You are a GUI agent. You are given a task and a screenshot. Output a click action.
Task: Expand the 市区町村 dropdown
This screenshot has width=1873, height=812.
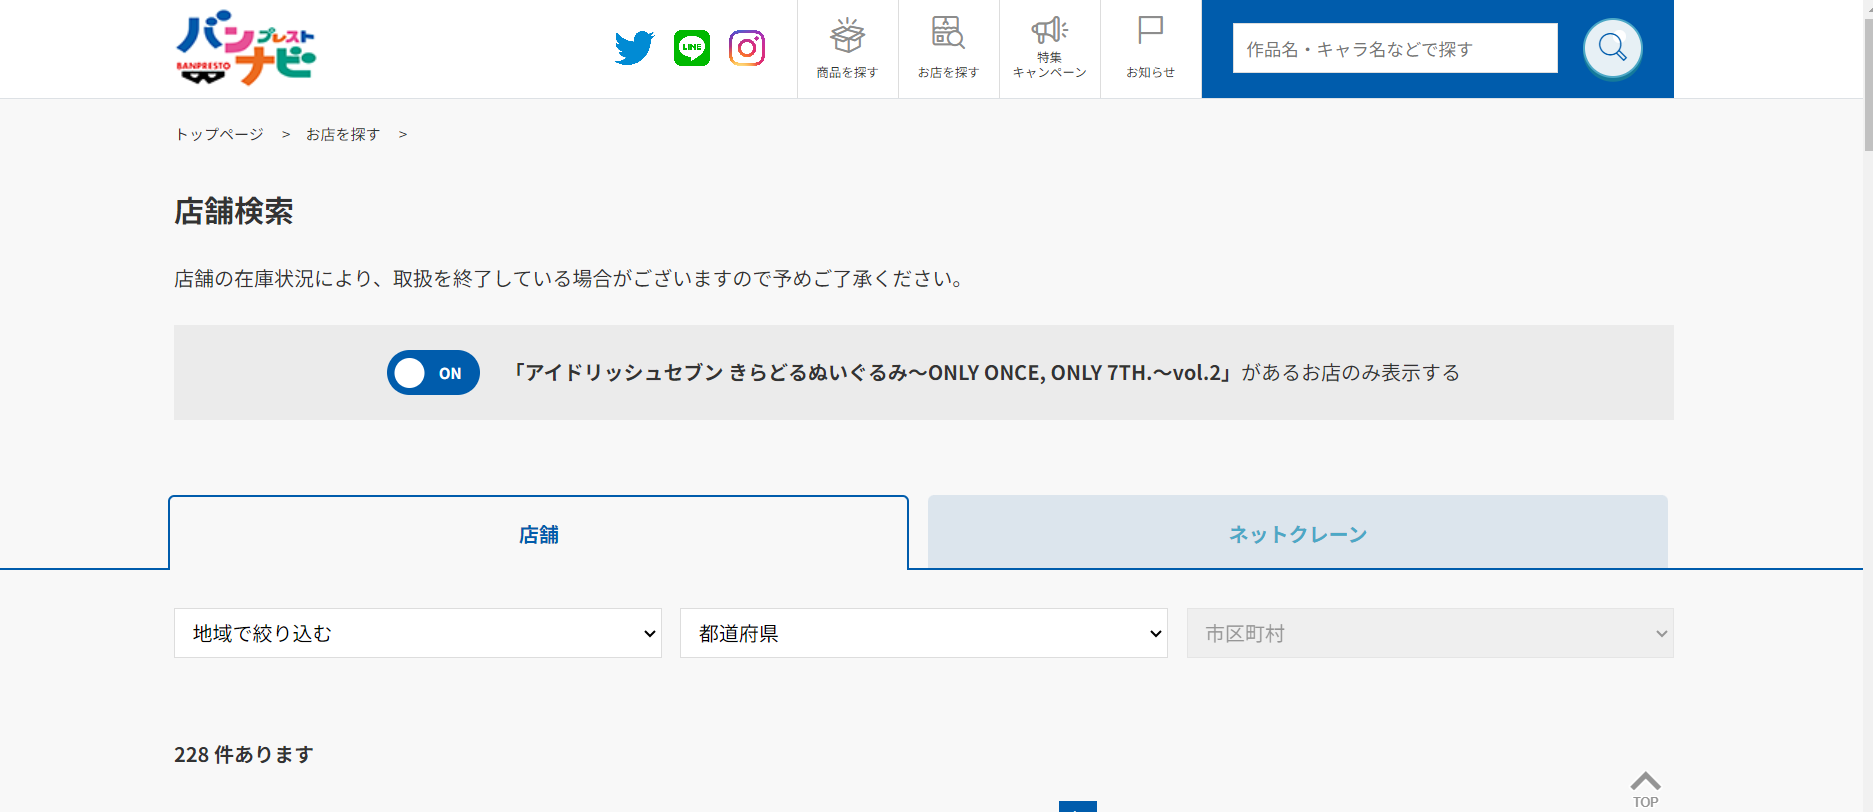coord(1430,633)
